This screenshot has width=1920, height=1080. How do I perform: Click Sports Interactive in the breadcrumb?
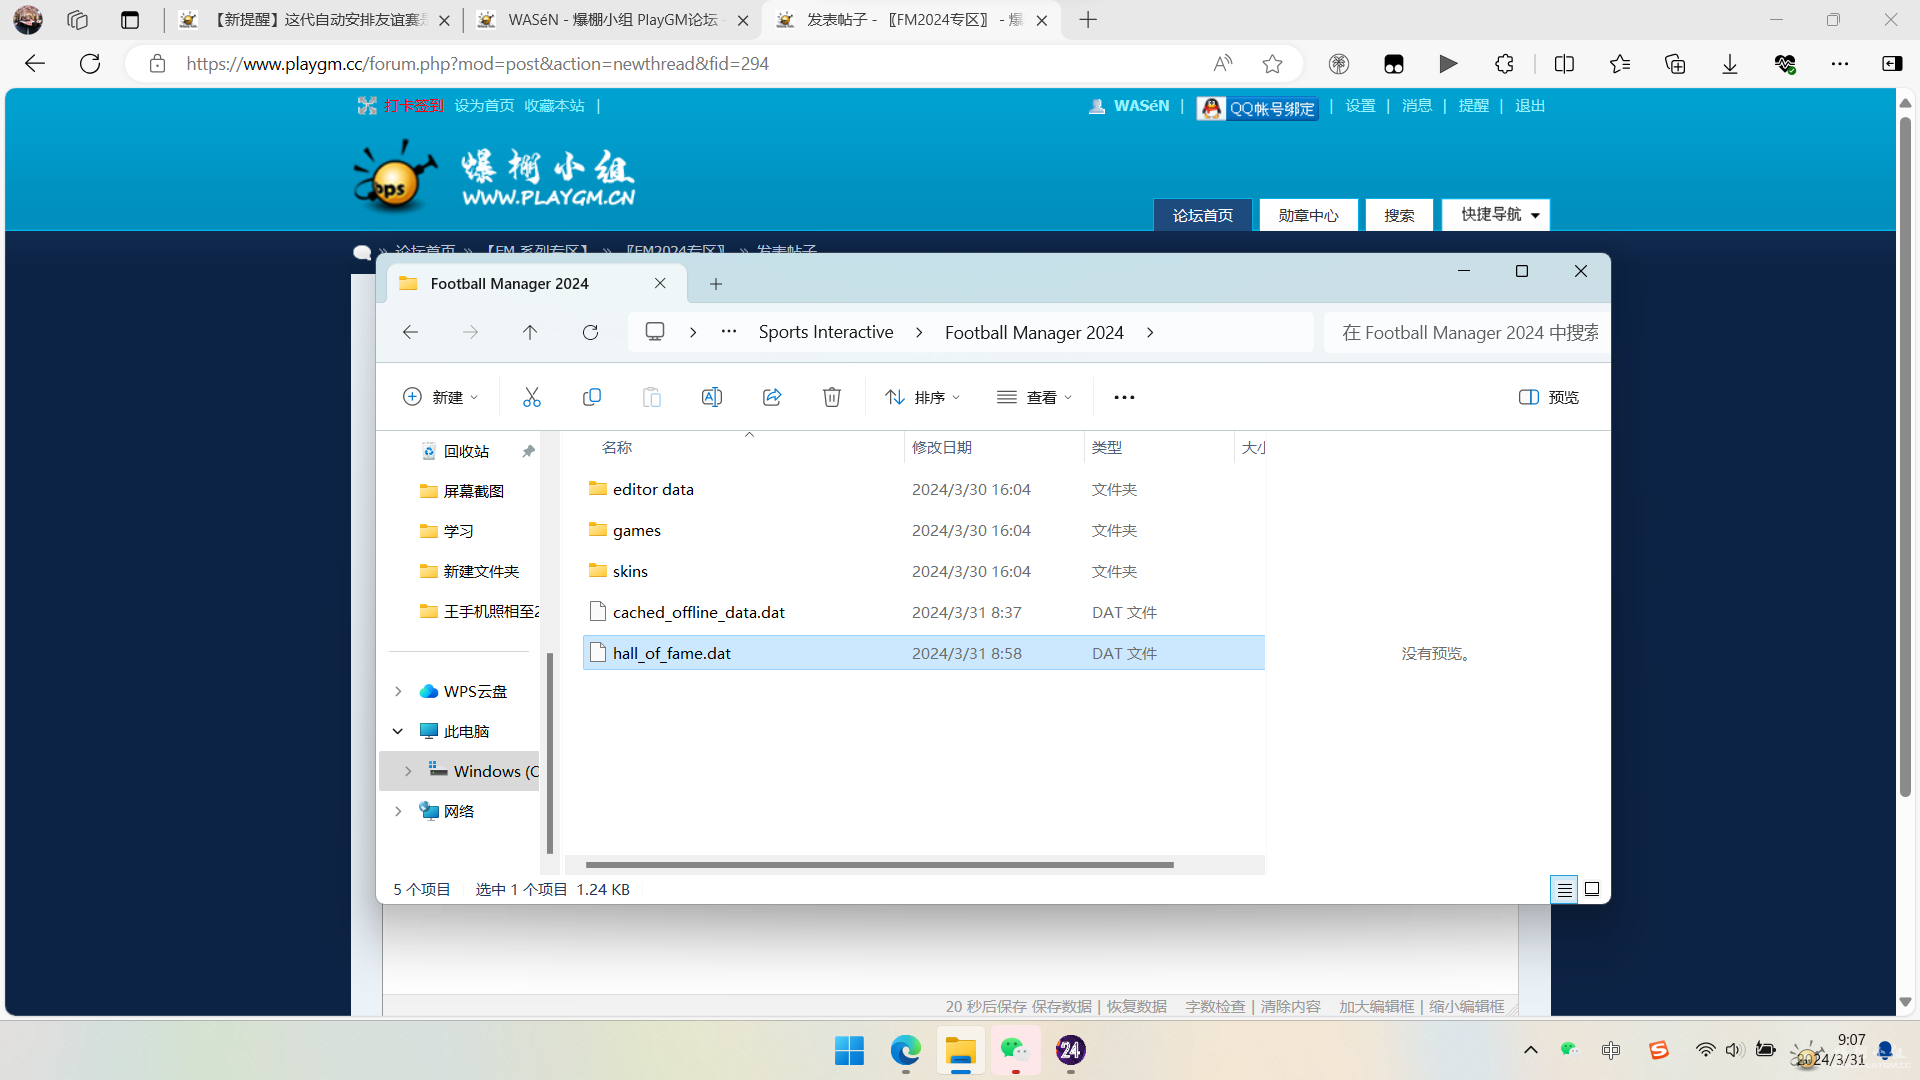826,332
